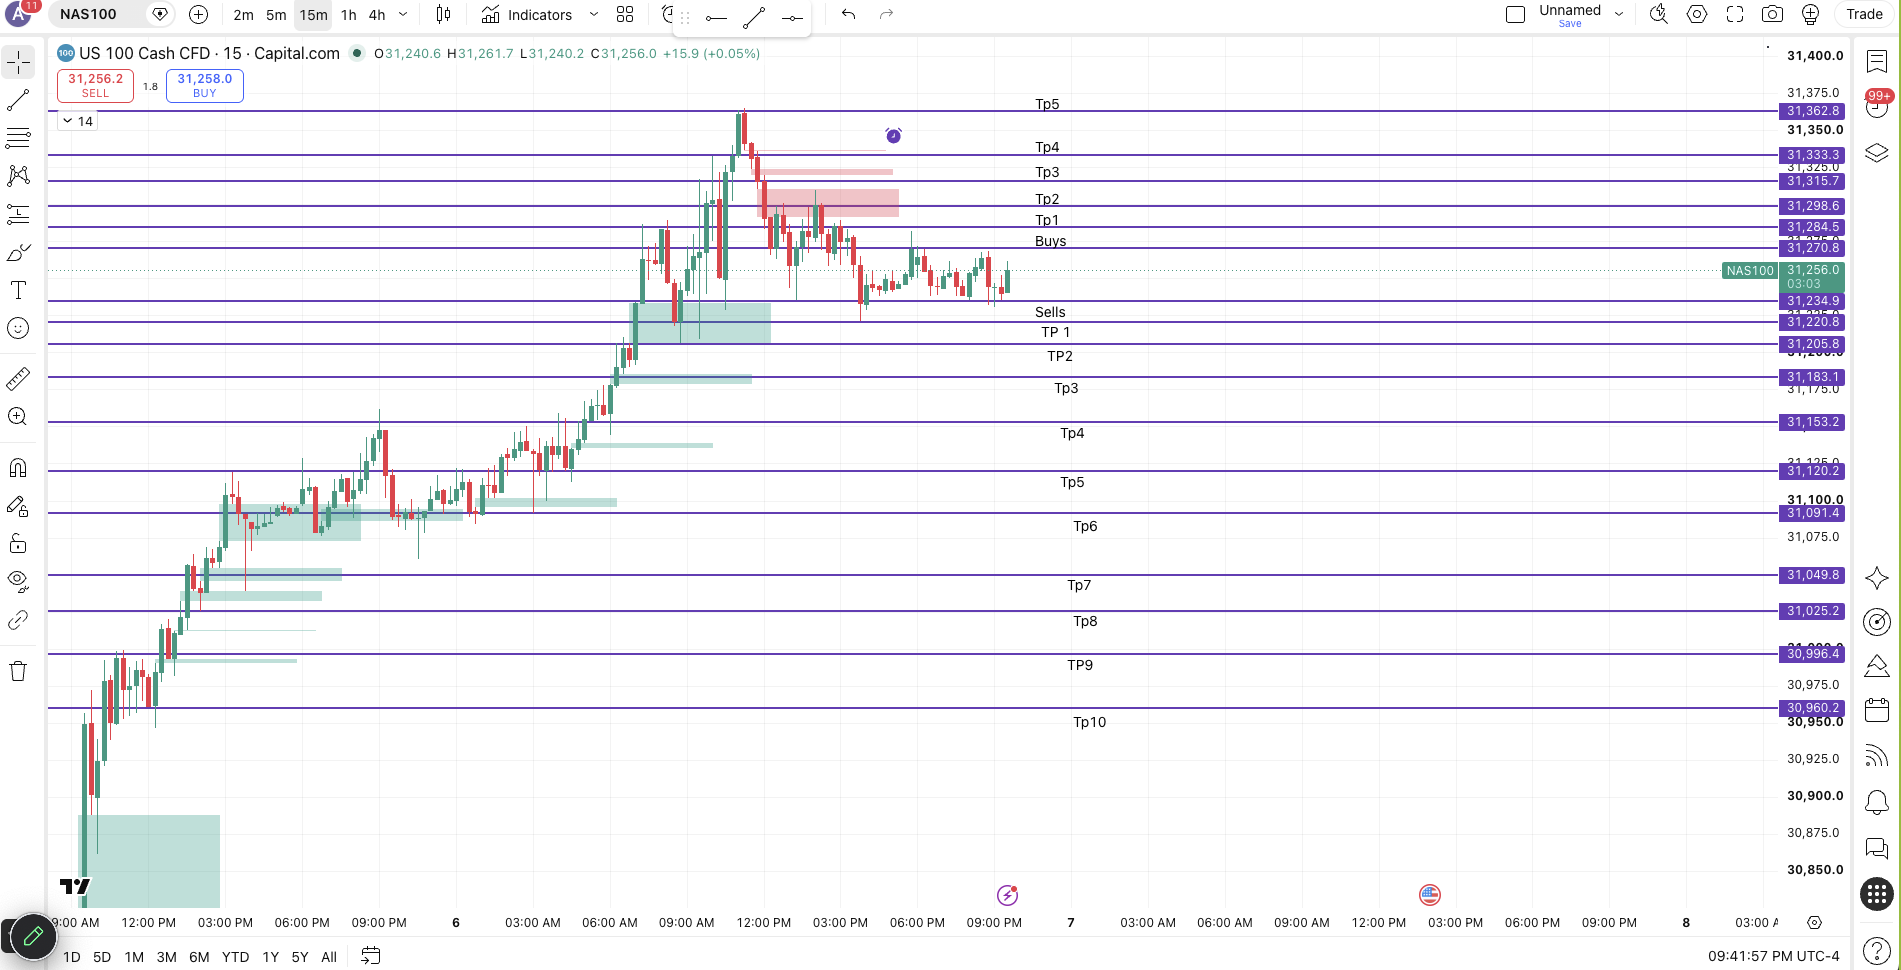The image size is (1901, 970).
Task: Expand the Unnamed layout dropdown arrow
Action: click(1619, 14)
